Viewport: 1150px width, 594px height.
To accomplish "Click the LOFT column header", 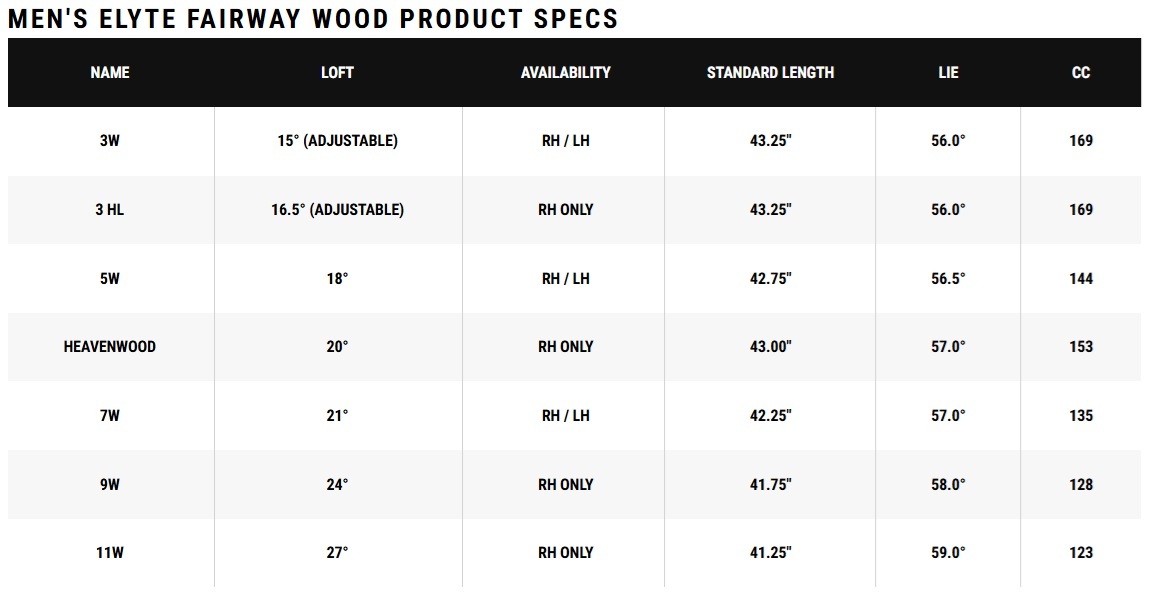I will coord(337,73).
